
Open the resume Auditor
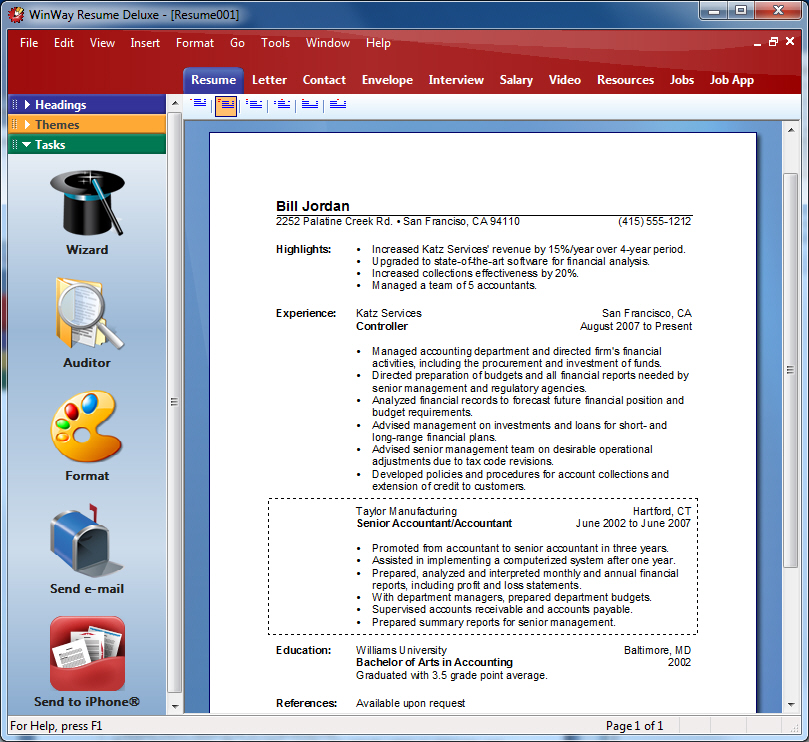point(86,322)
